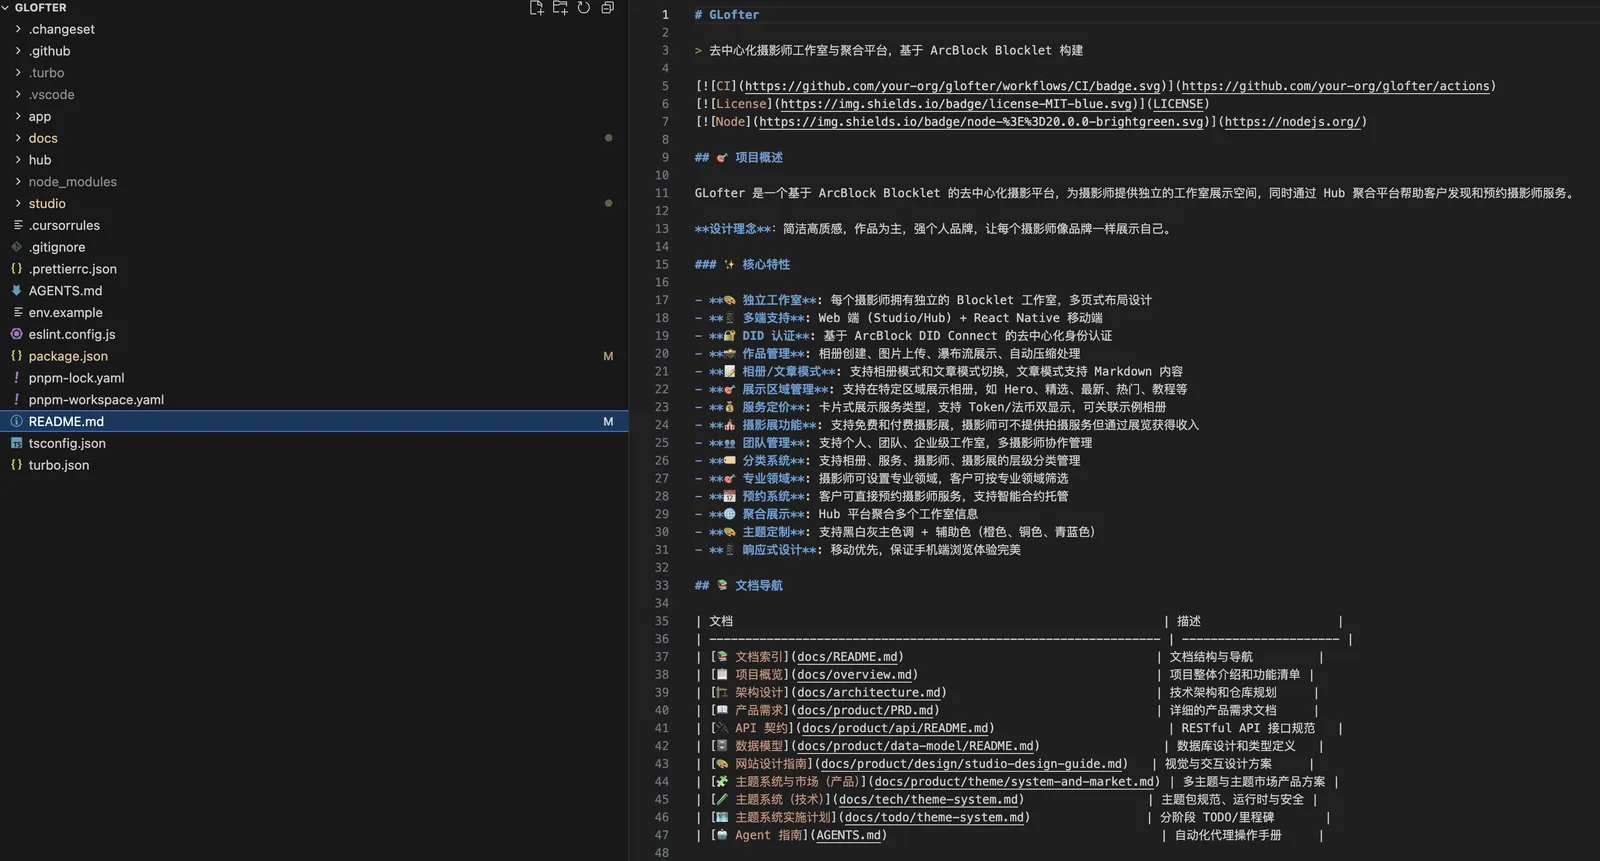The width and height of the screenshot is (1600, 861).
Task: Open the CI badge.svg URL link
Action: [953, 87]
